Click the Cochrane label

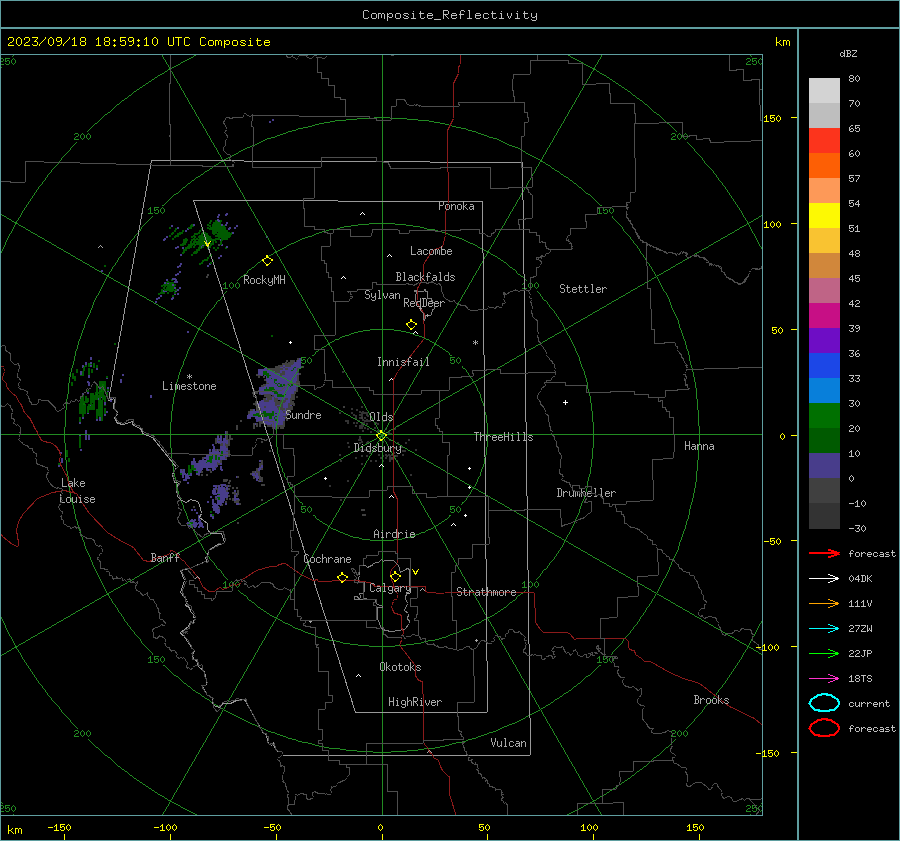pos(327,559)
